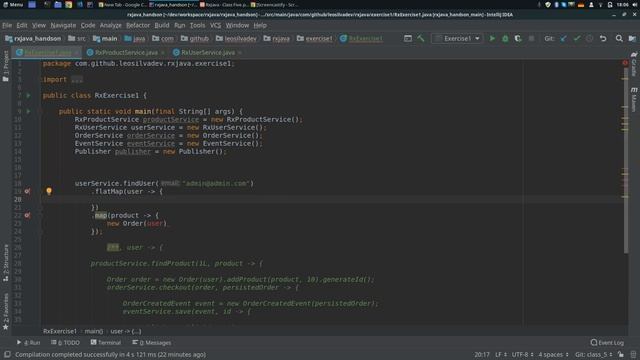The width and height of the screenshot is (640, 360).
Task: Open the Run tool window at bottom
Action: pyautogui.click(x=29, y=342)
